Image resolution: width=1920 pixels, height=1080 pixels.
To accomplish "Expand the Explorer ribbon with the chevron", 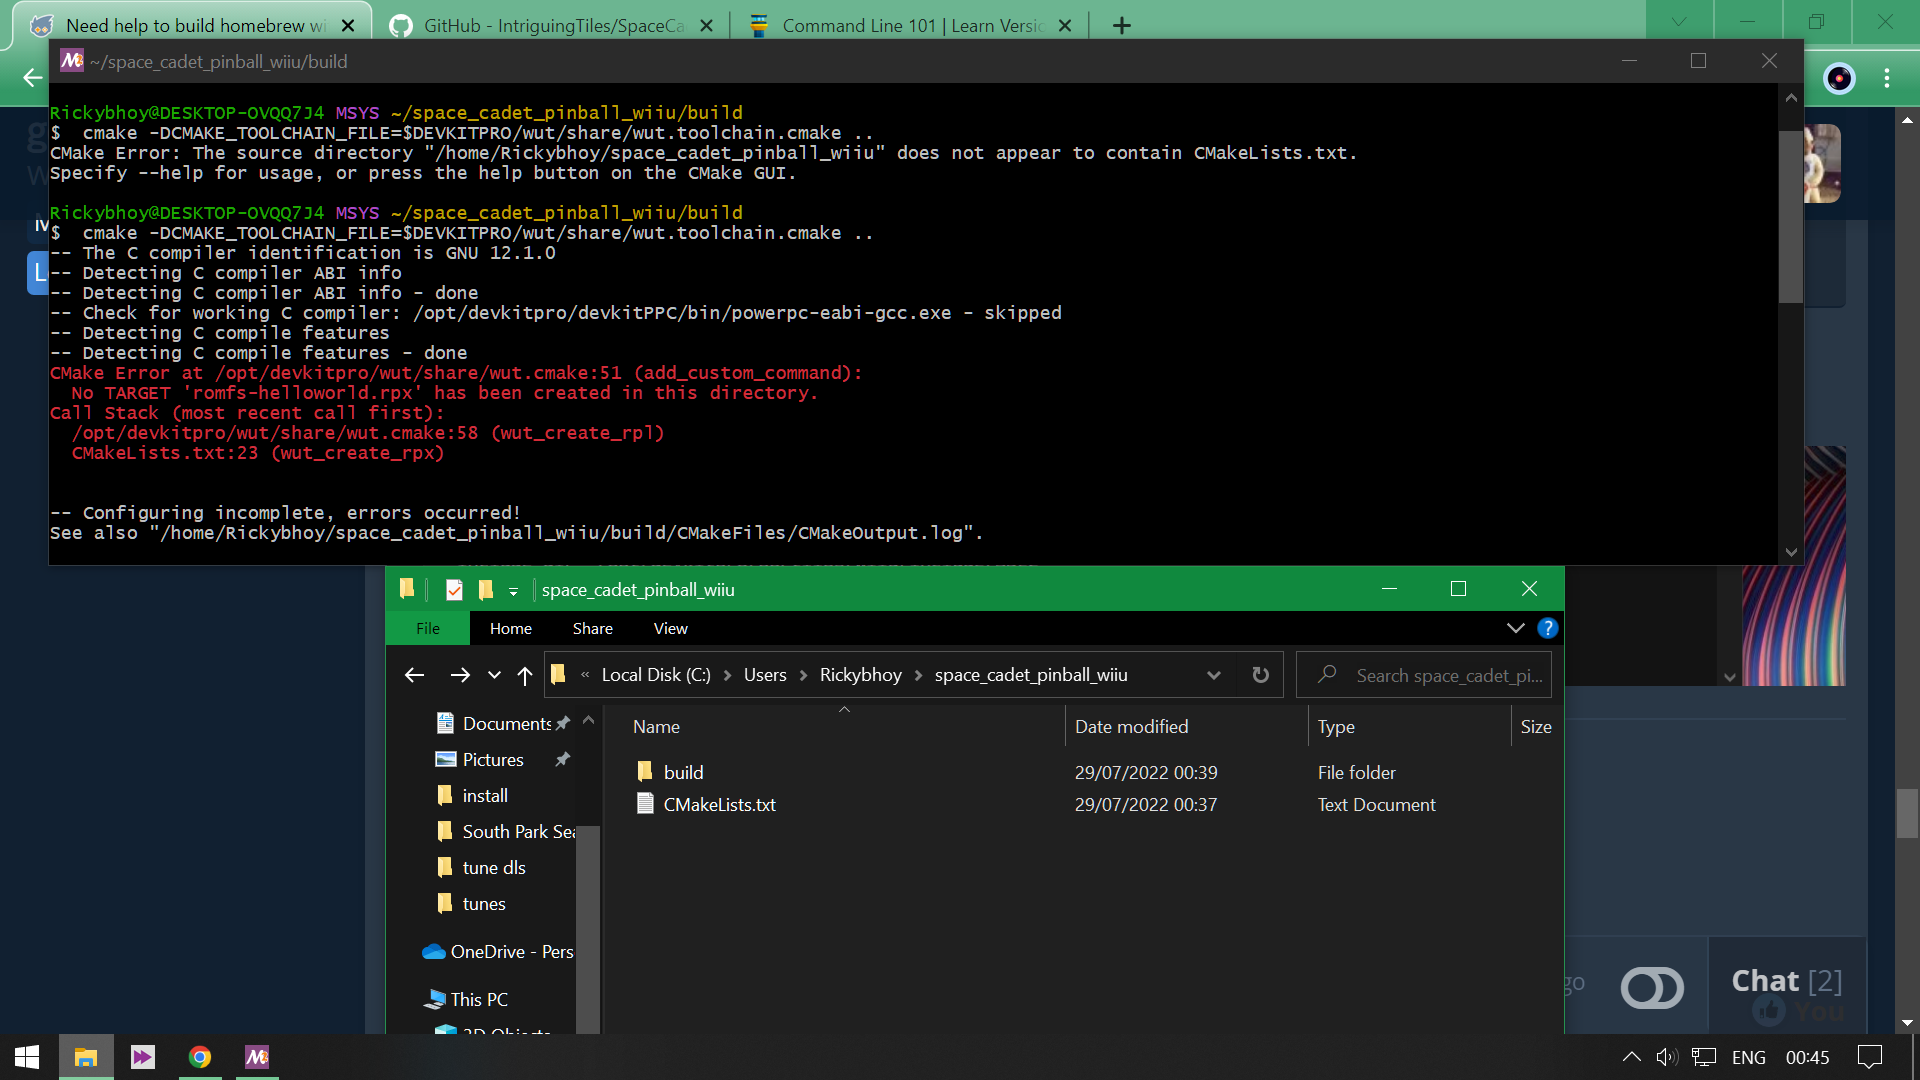I will (x=1516, y=628).
